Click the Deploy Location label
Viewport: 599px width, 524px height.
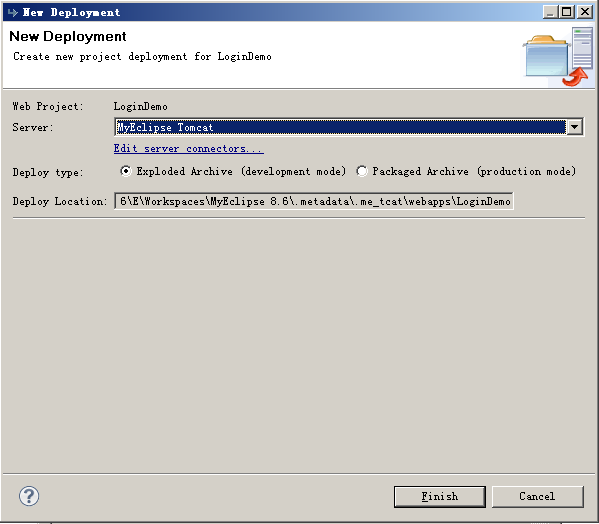[x=60, y=201]
